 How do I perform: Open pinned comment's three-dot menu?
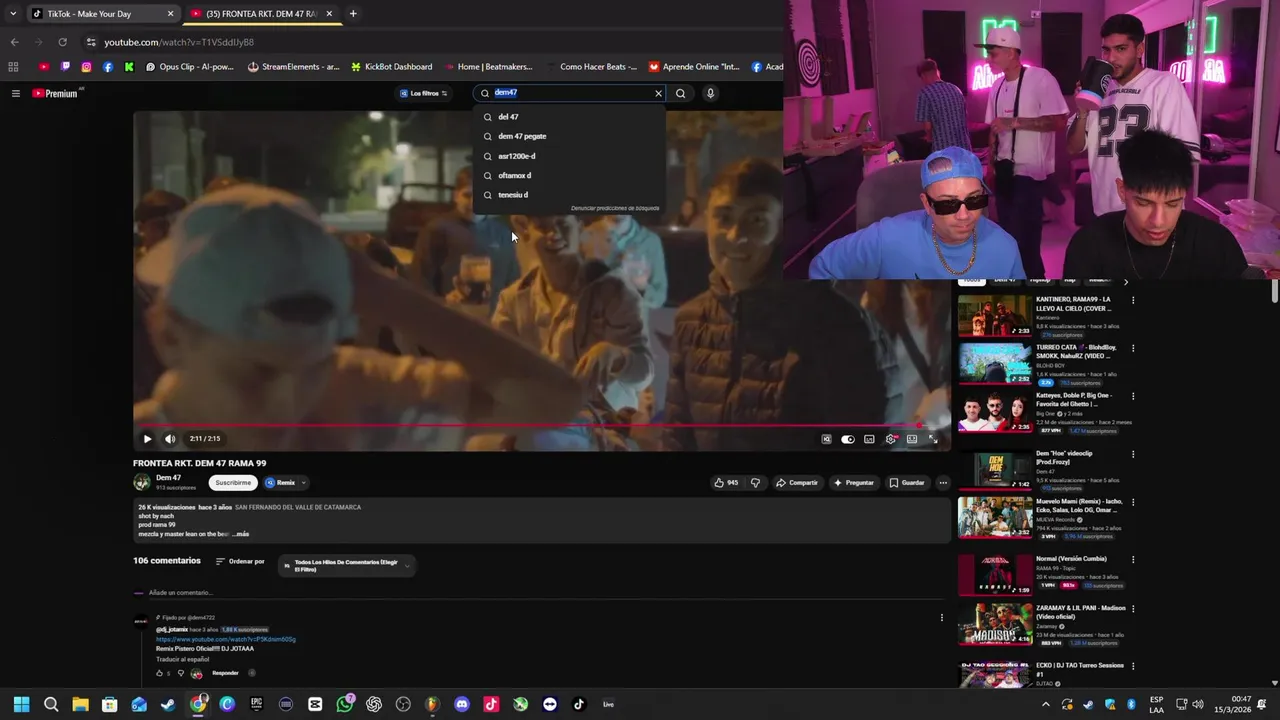click(941, 618)
